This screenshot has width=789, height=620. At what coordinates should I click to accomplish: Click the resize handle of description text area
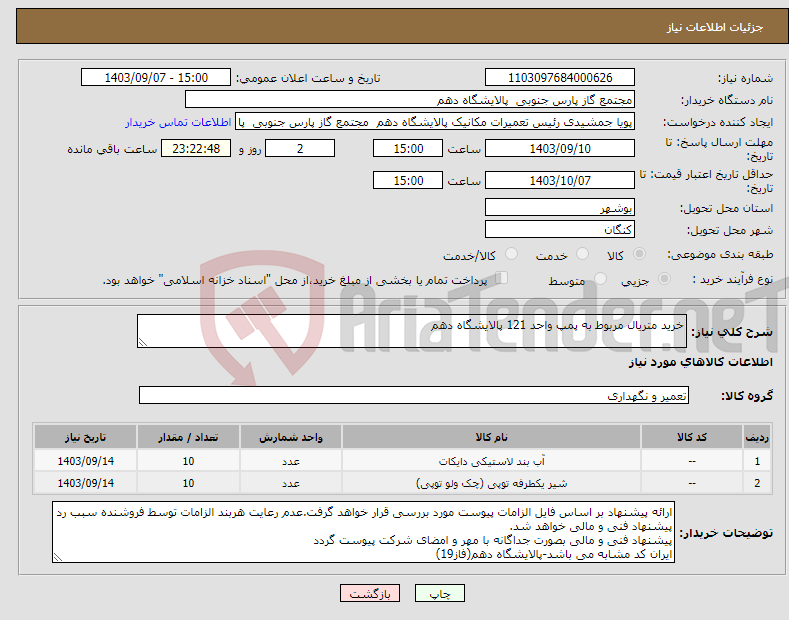click(143, 342)
